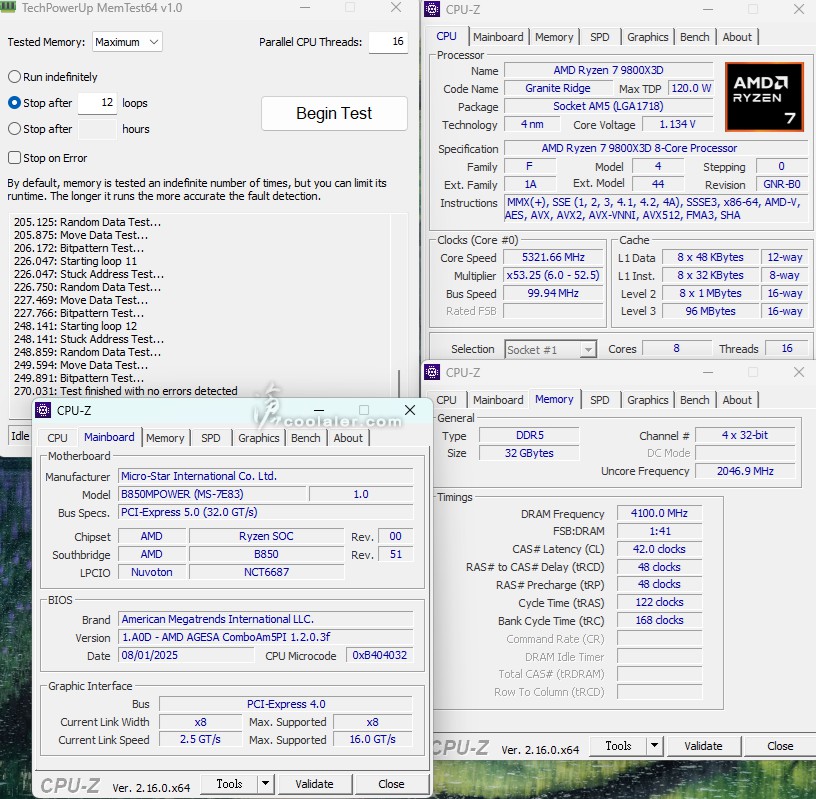Image resolution: width=816 pixels, height=799 pixels.
Task: Switch to CPU tab in Mainboard CPU-Z window
Action: [x=57, y=438]
